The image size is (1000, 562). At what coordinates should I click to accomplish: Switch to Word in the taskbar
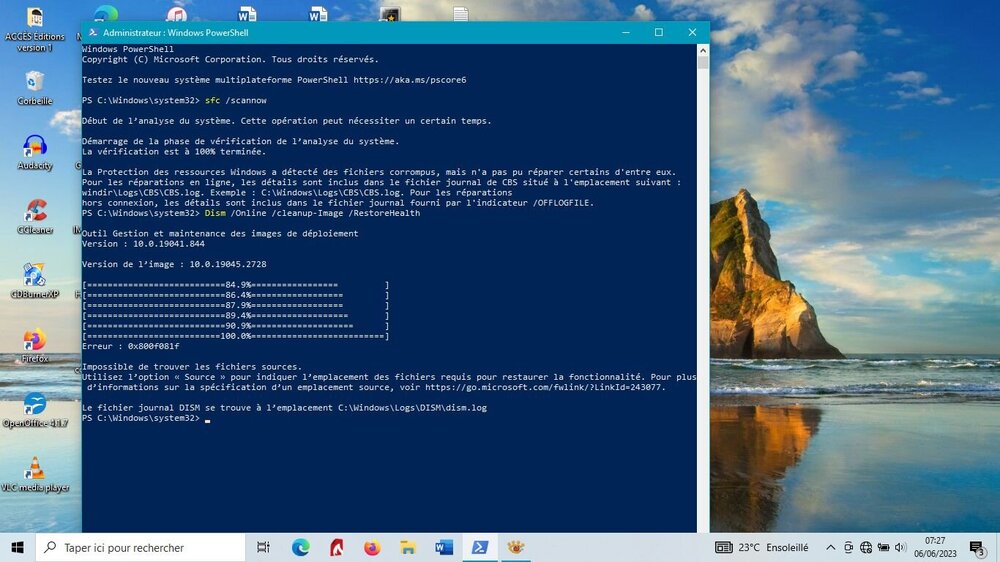tap(444, 548)
